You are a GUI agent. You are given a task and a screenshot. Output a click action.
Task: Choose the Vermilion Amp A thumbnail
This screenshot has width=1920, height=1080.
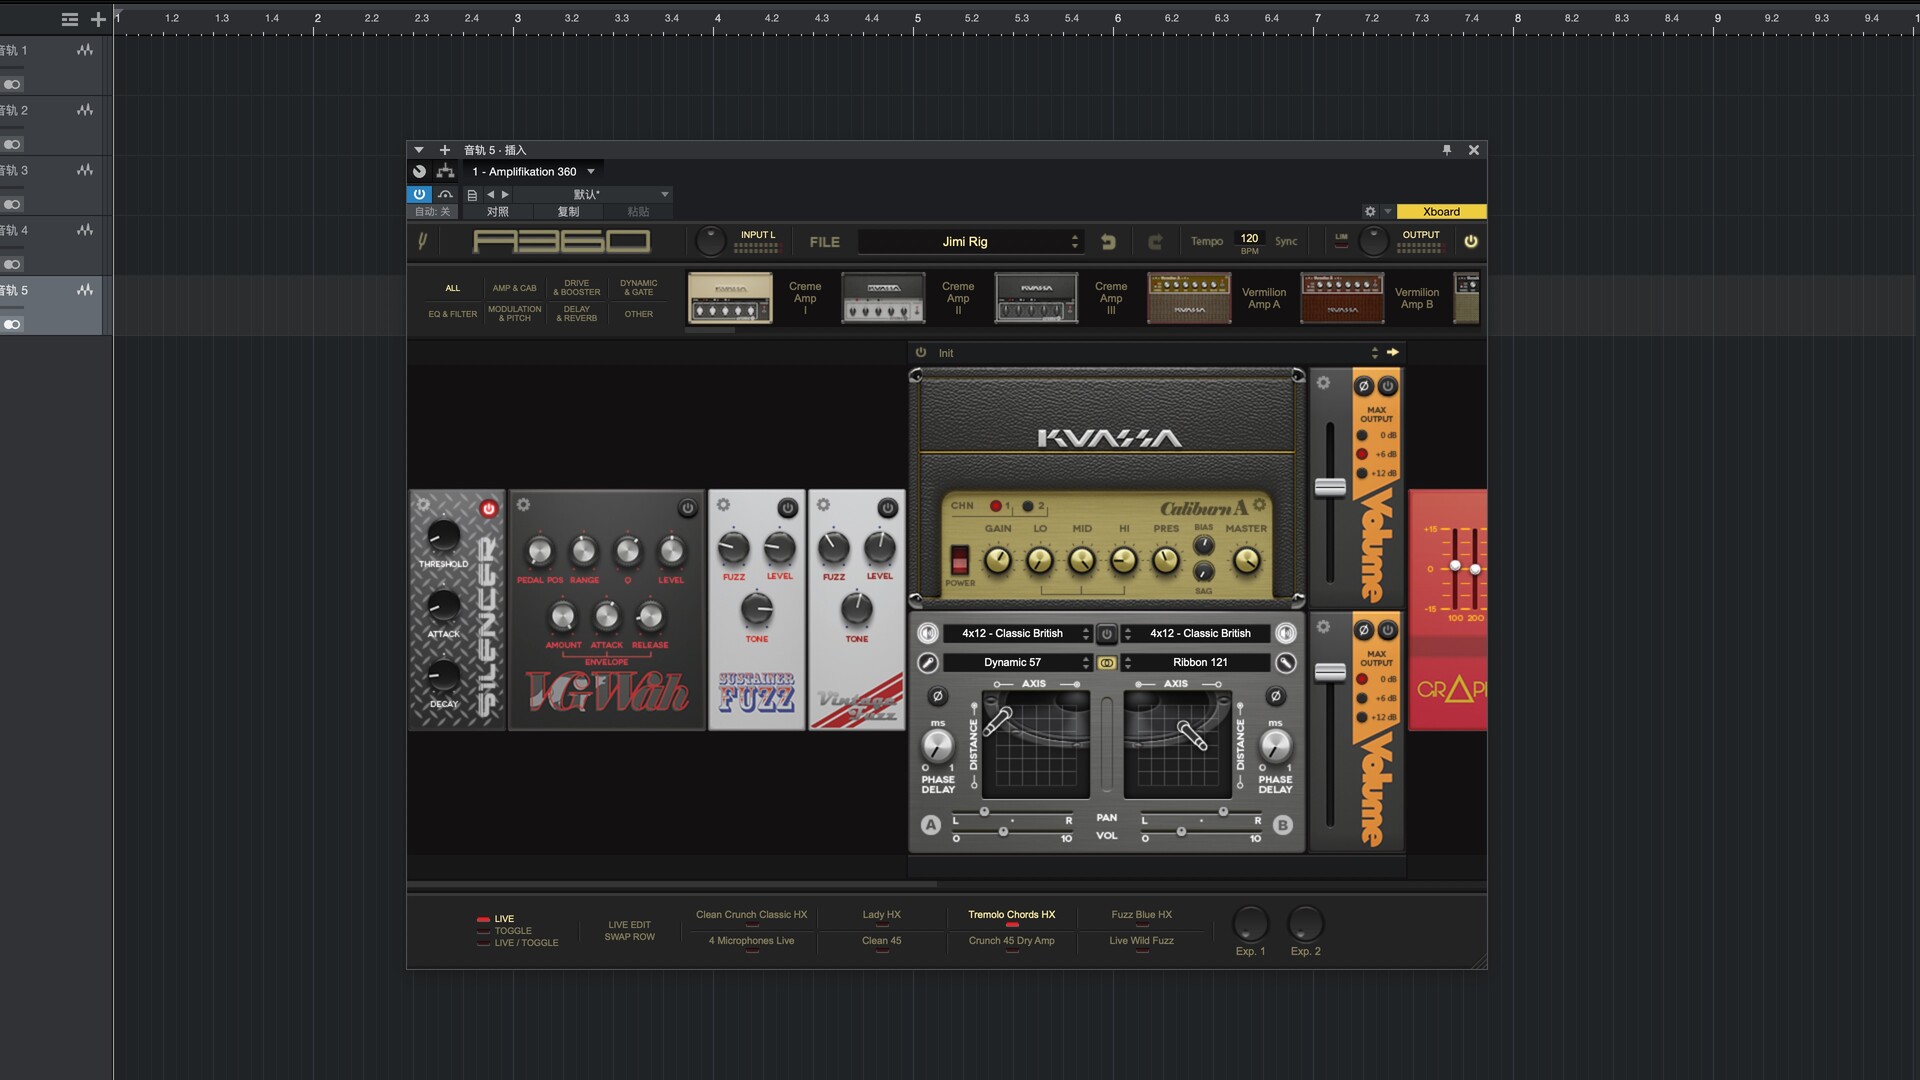(x=1189, y=298)
